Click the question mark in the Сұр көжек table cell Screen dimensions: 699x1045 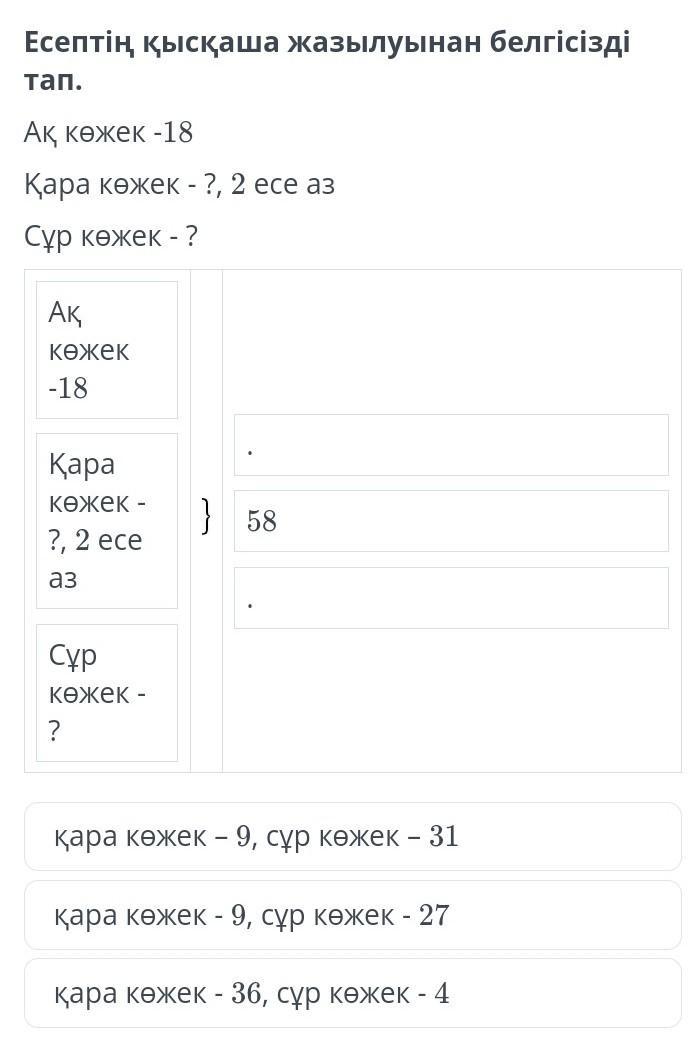click(x=55, y=731)
